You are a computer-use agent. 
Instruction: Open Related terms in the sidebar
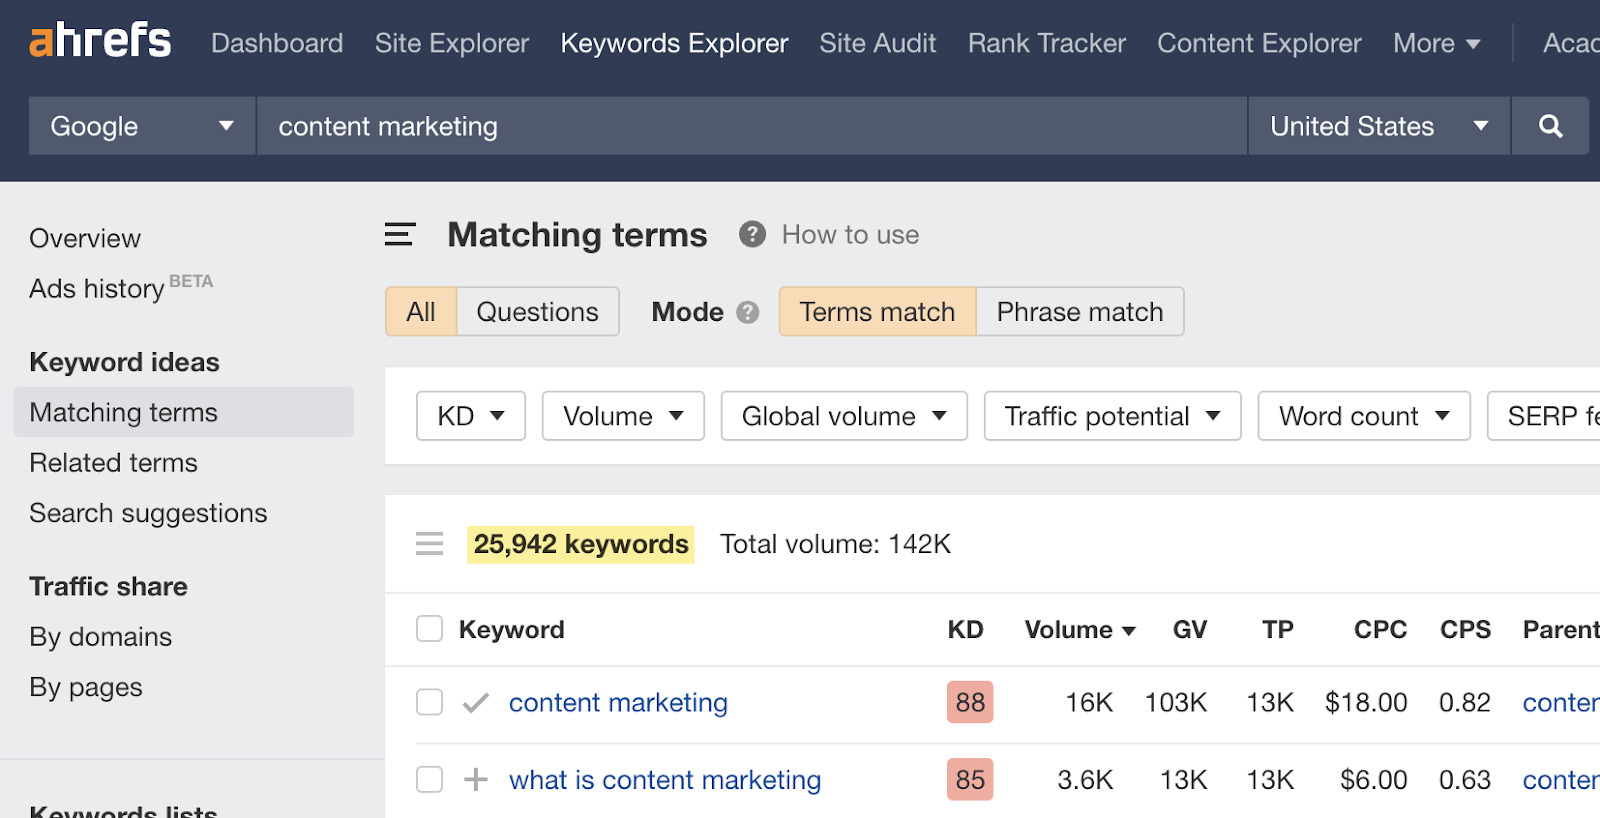[113, 463]
